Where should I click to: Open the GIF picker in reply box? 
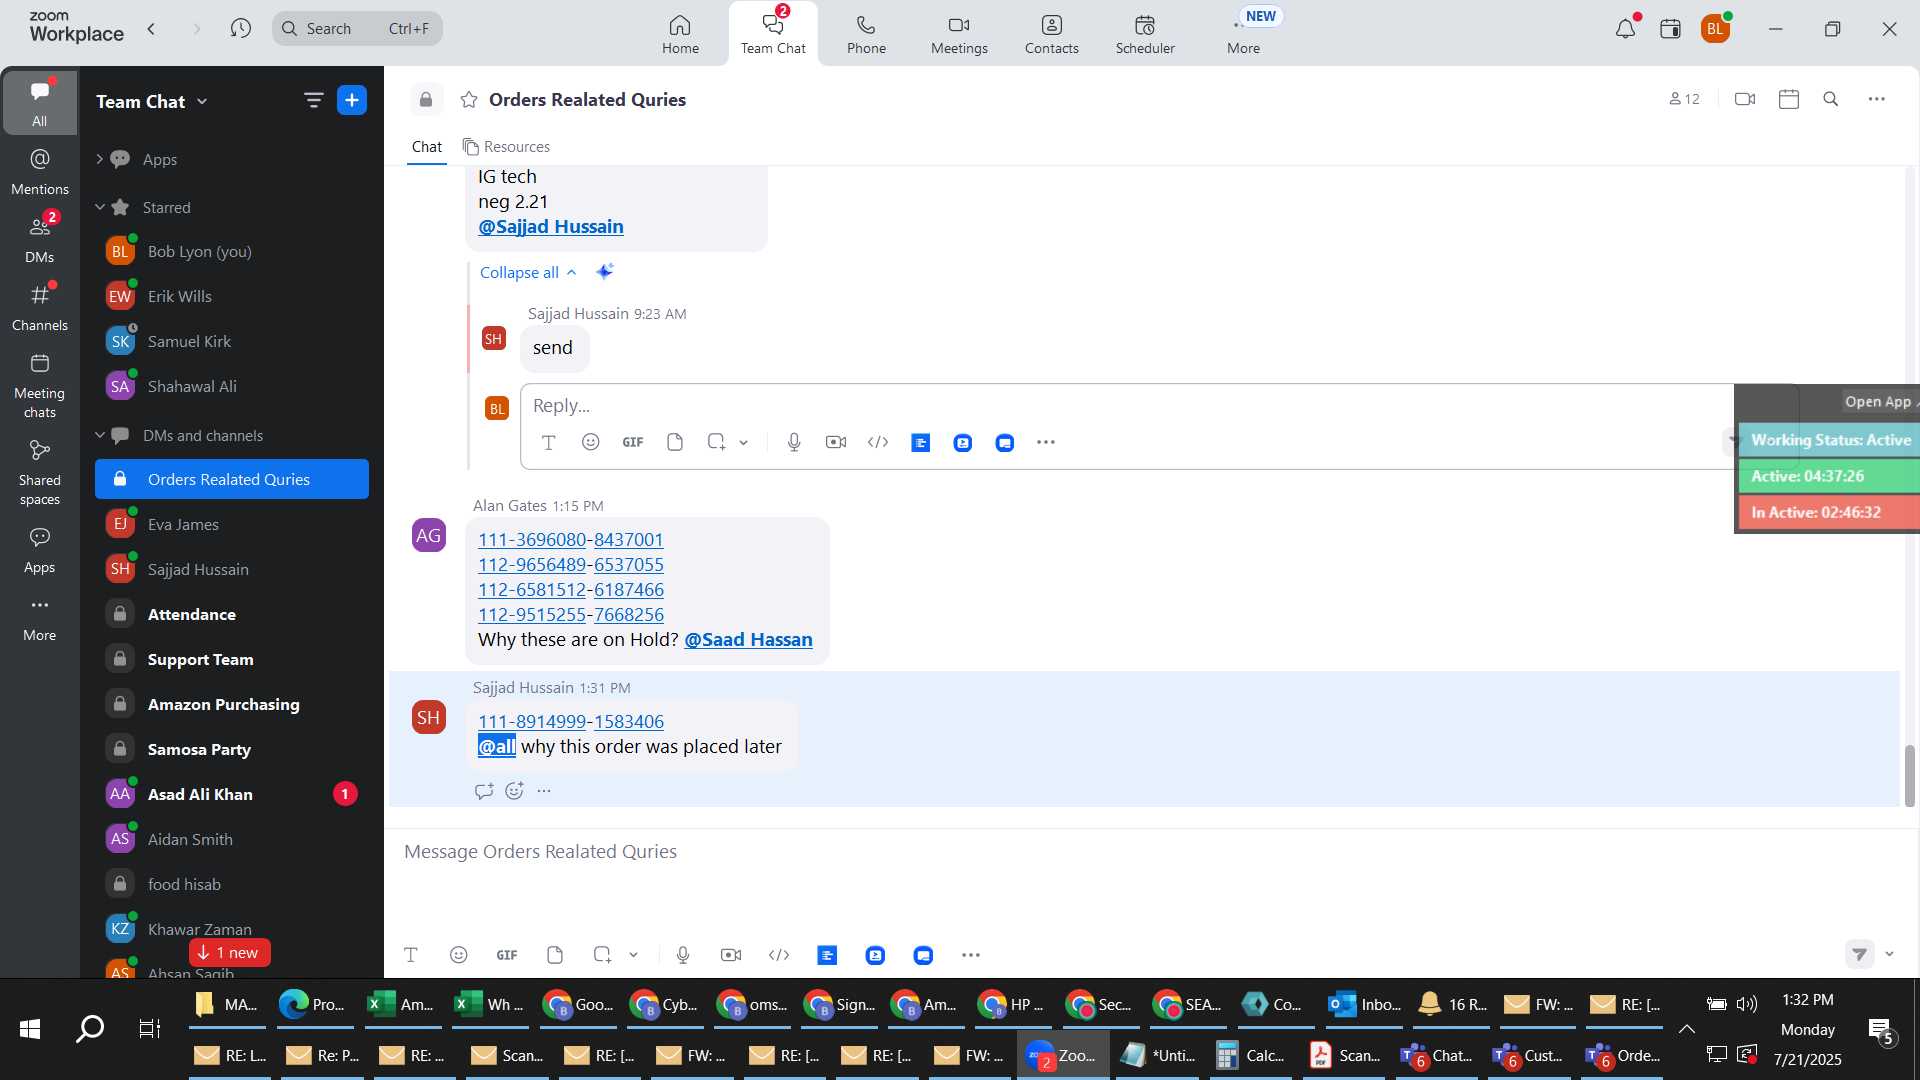pos(633,442)
